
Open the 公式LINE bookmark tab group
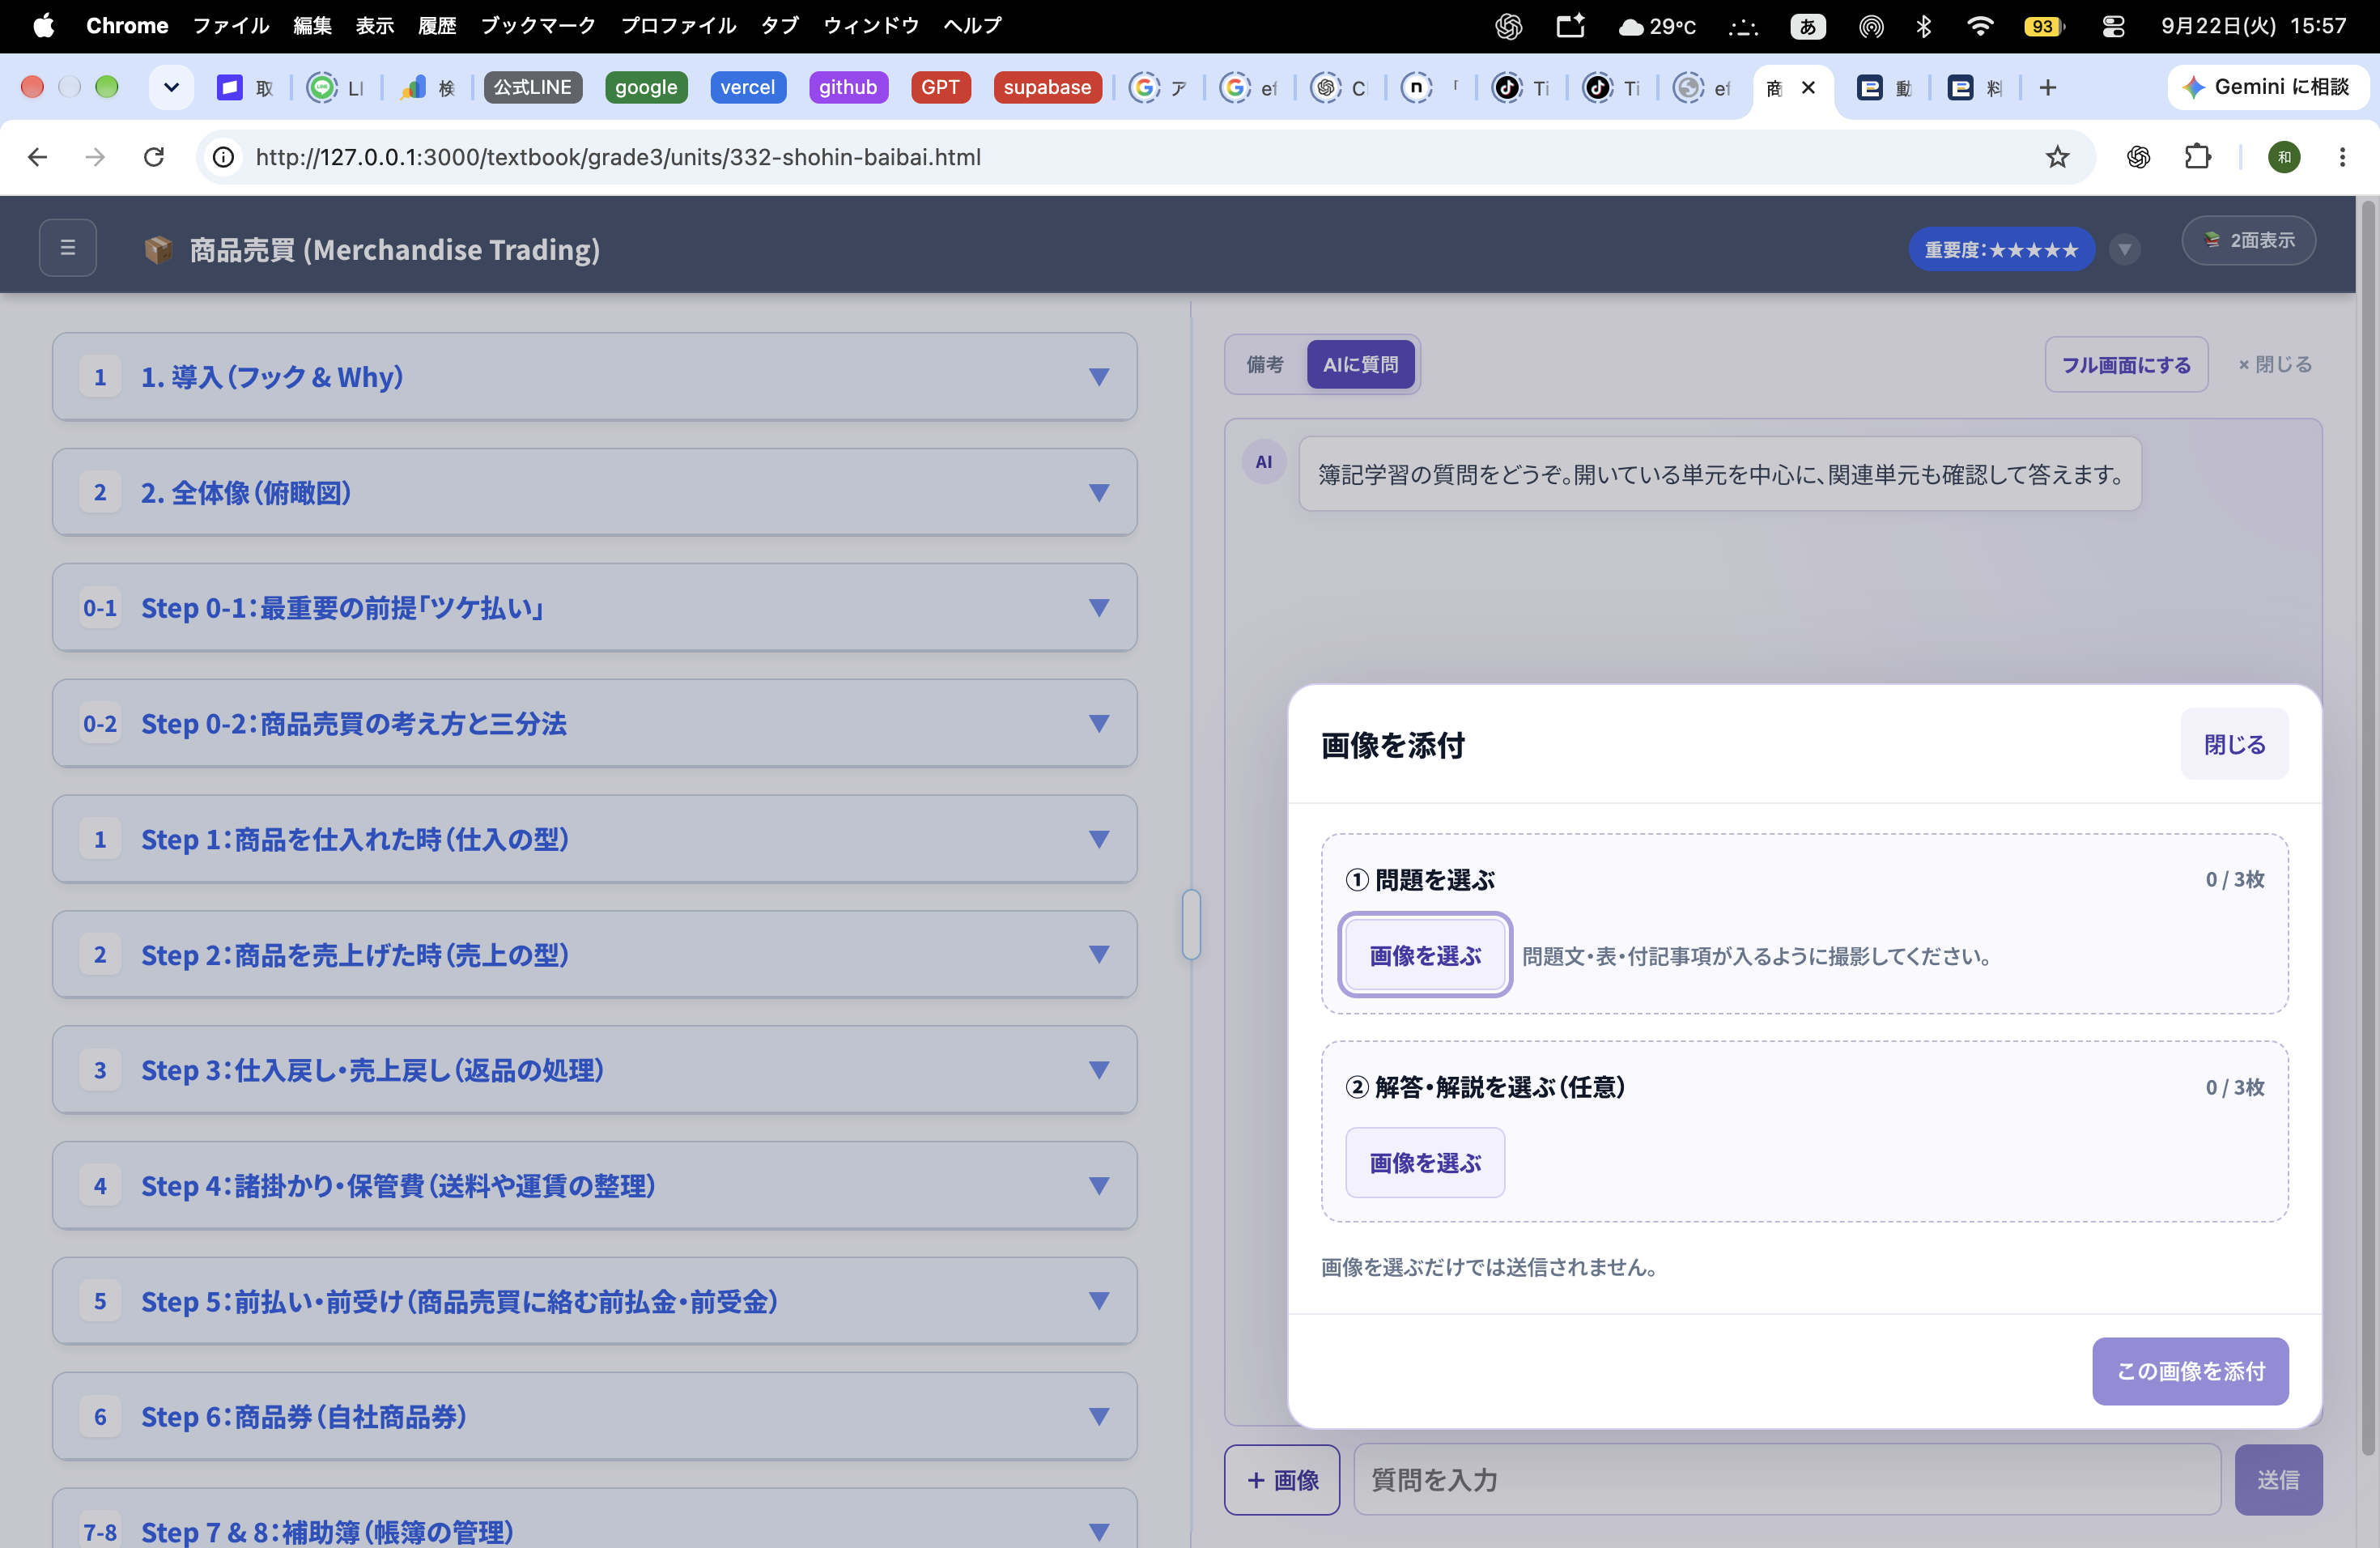pos(532,87)
